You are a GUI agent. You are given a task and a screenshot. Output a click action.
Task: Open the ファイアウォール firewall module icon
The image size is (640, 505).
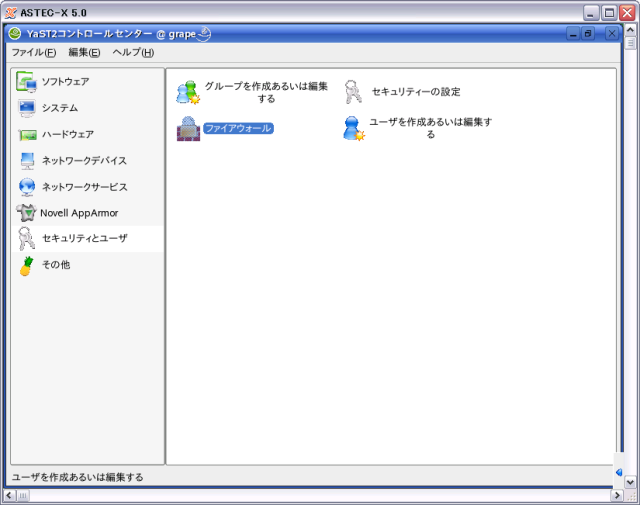(187, 129)
